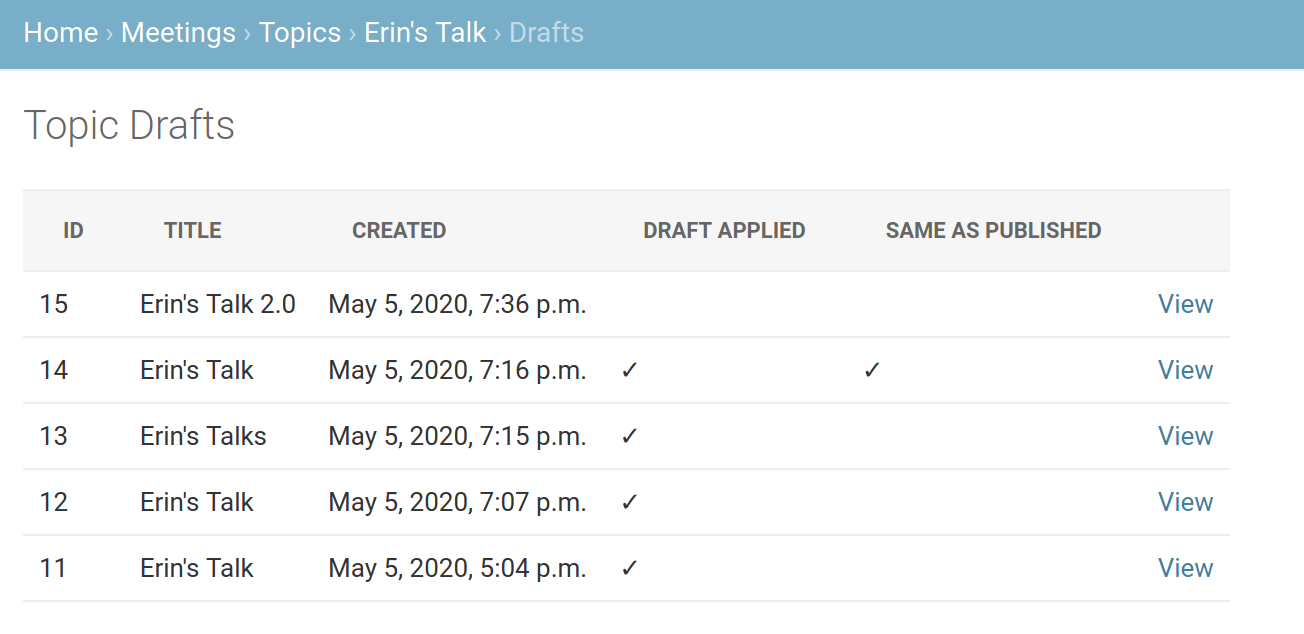The width and height of the screenshot is (1304, 634).
Task: View draft 14 created 7:16 p.m.
Action: point(1185,370)
